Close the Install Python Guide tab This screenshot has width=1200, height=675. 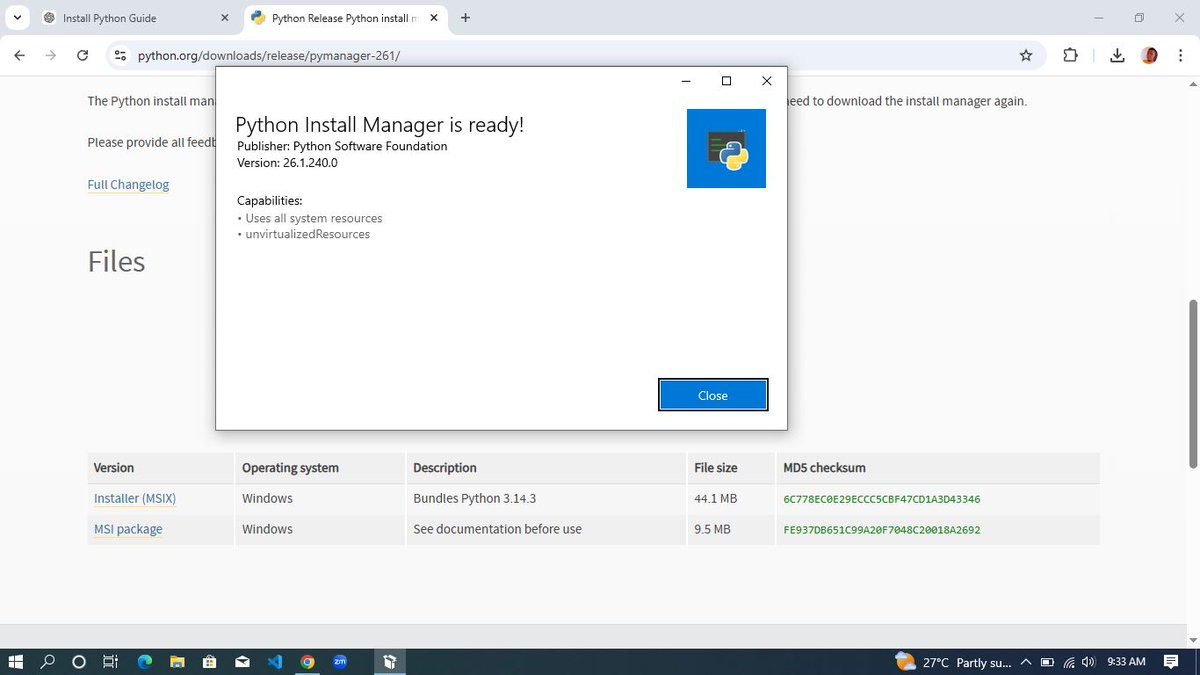pos(225,18)
